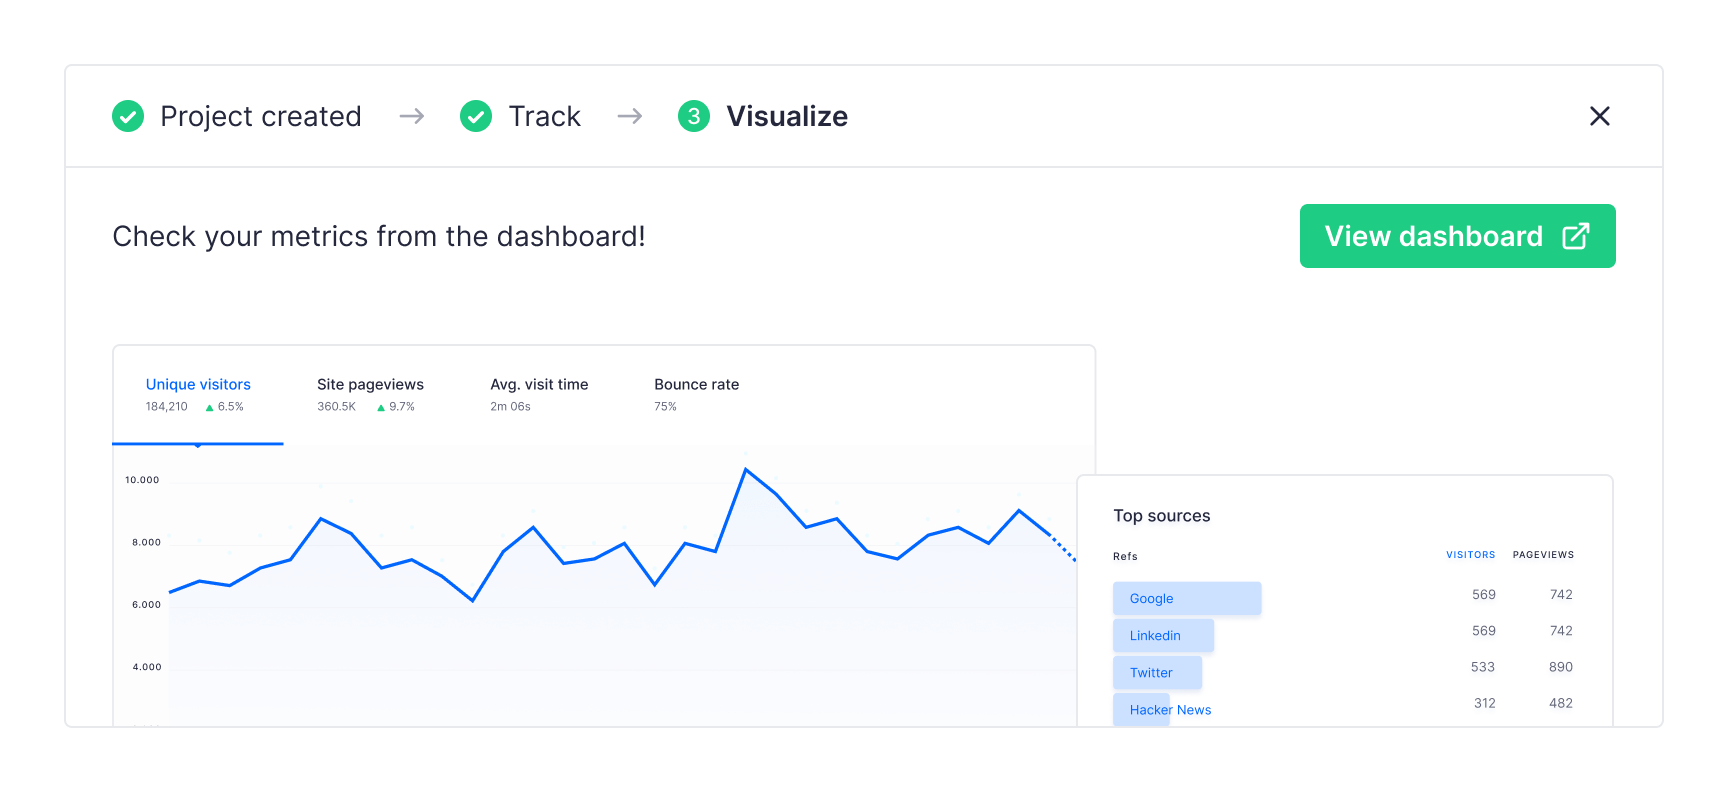
Task: Click the 184,210 unique visitors value
Action: tap(167, 407)
